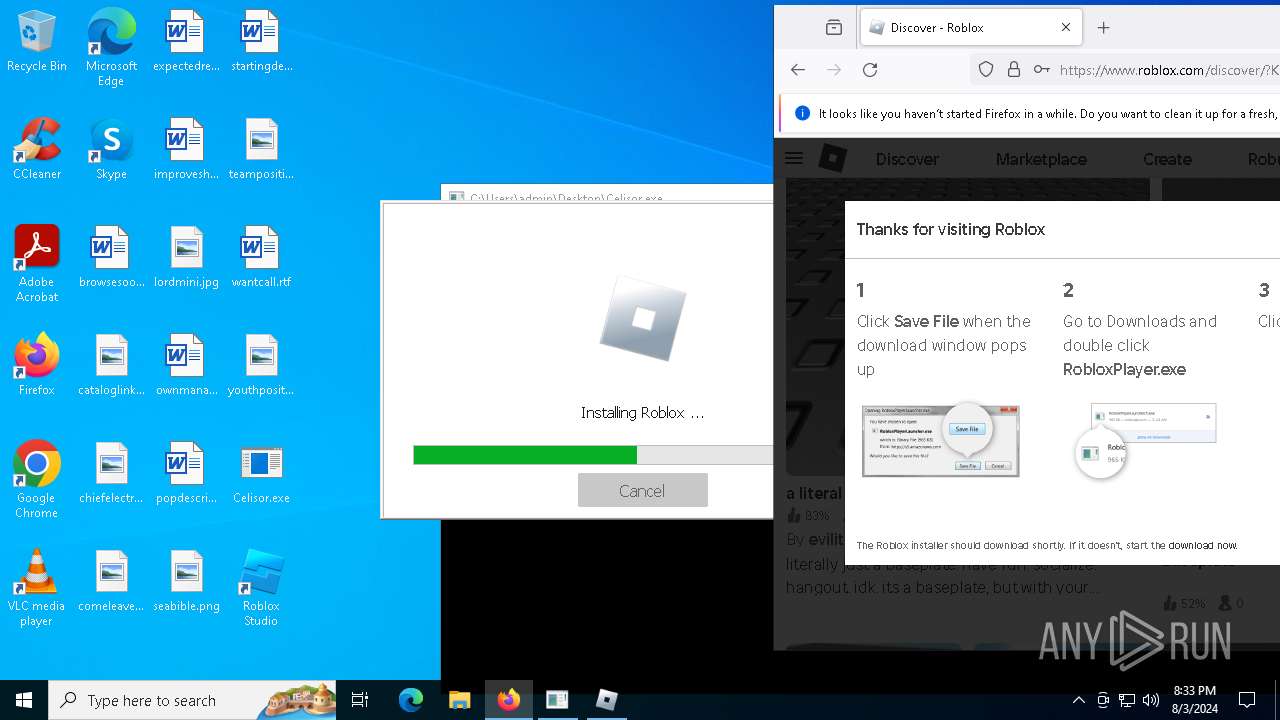This screenshot has width=1280, height=720.
Task: Open Microsoft Edge desktop shortcut
Action: pyautogui.click(x=111, y=48)
